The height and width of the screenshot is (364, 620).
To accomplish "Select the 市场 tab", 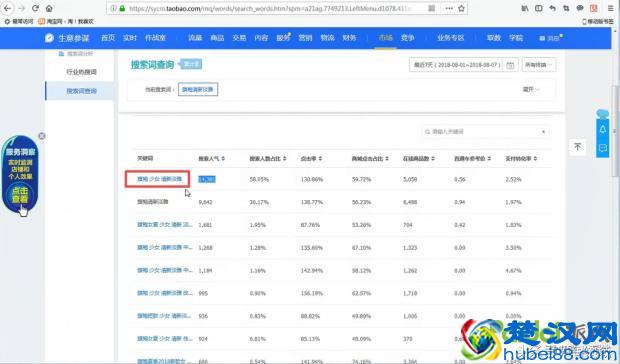I will click(386, 38).
